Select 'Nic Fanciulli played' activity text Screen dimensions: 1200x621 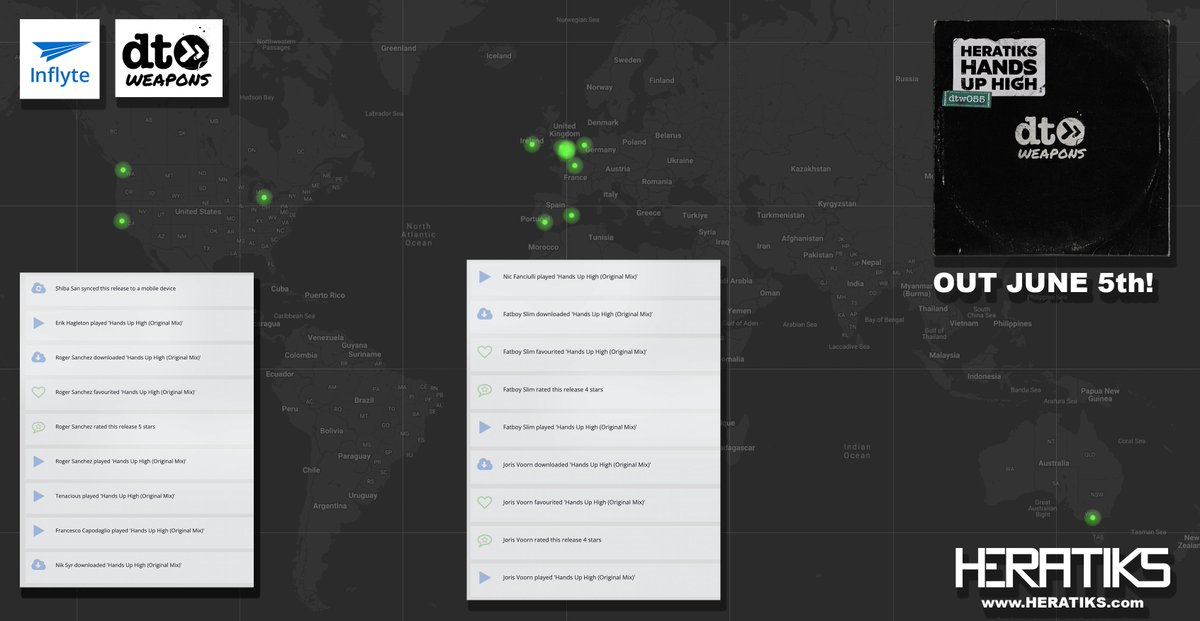tap(571, 276)
